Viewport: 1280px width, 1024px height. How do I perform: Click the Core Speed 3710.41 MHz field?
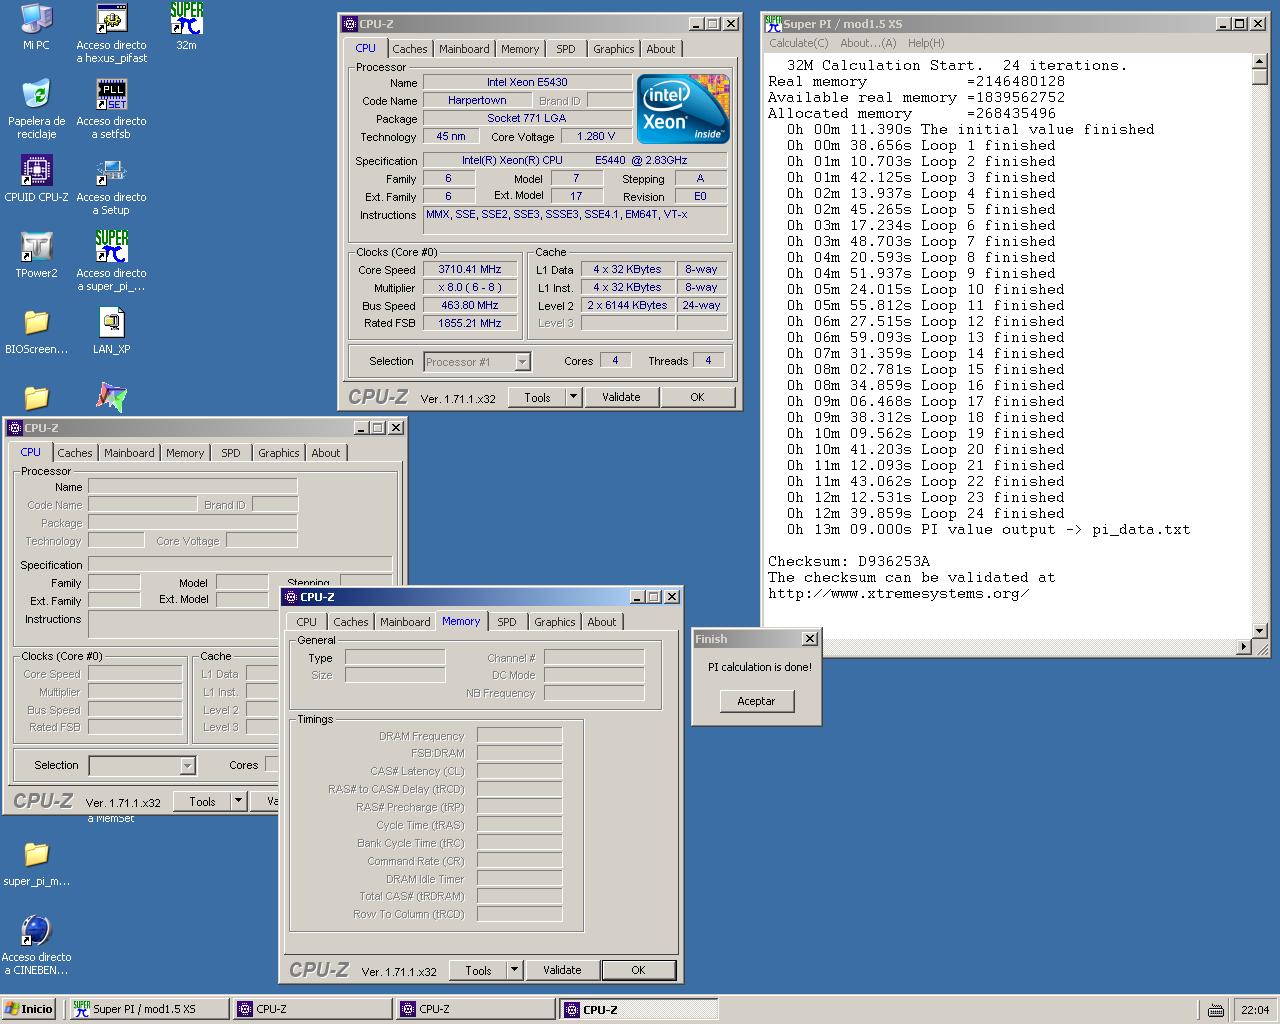pyautogui.click(x=470, y=269)
